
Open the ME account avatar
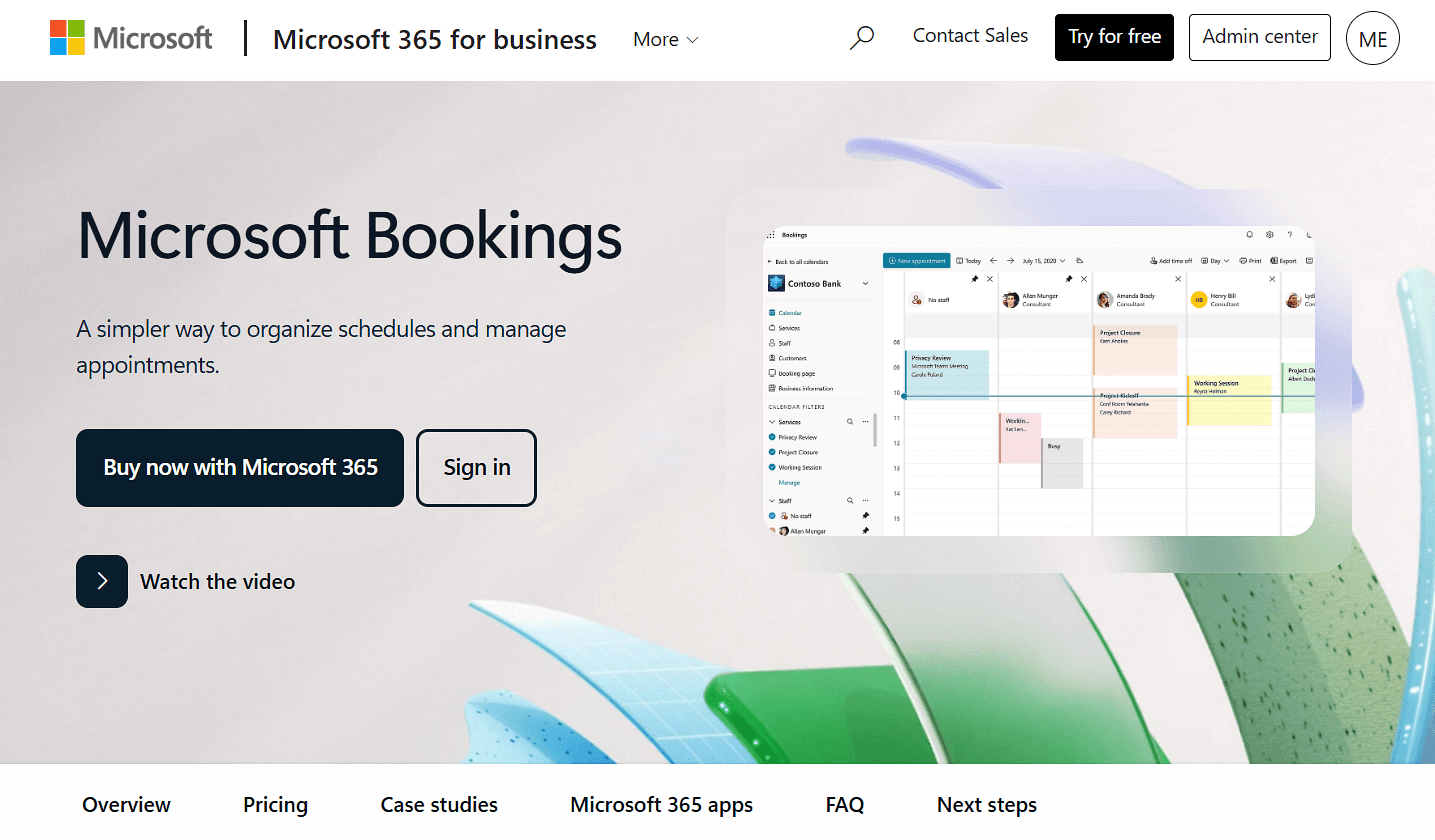pyautogui.click(x=1372, y=39)
